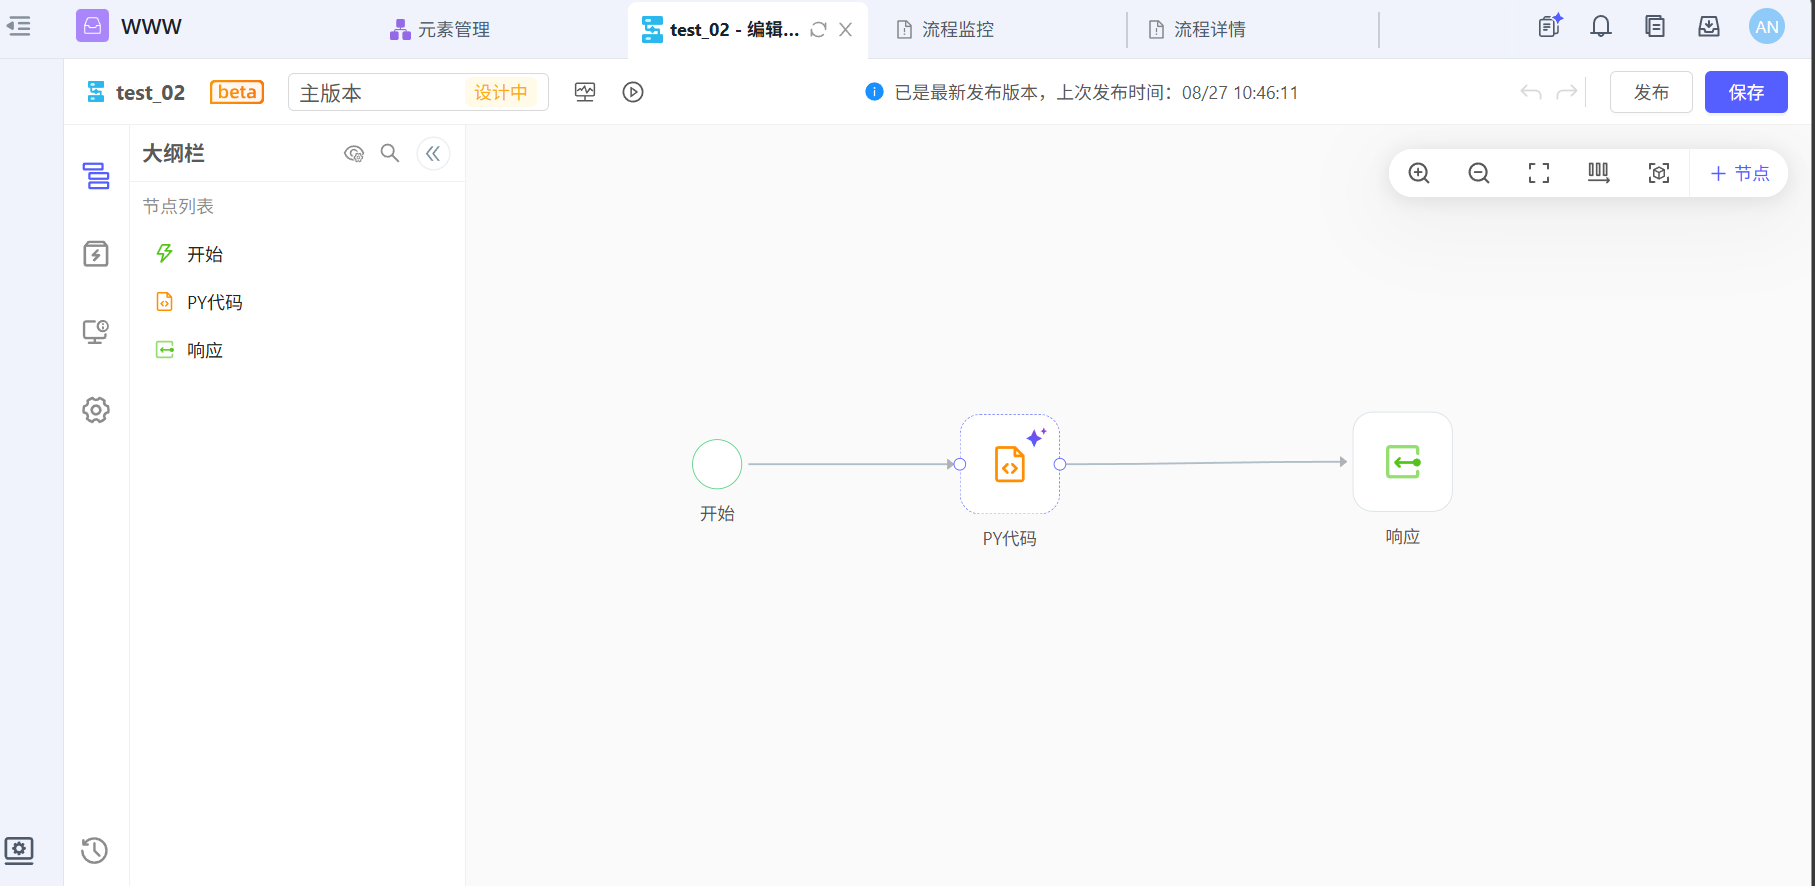Open the settings gear in sidebar
This screenshot has width=1815, height=886.
click(96, 410)
